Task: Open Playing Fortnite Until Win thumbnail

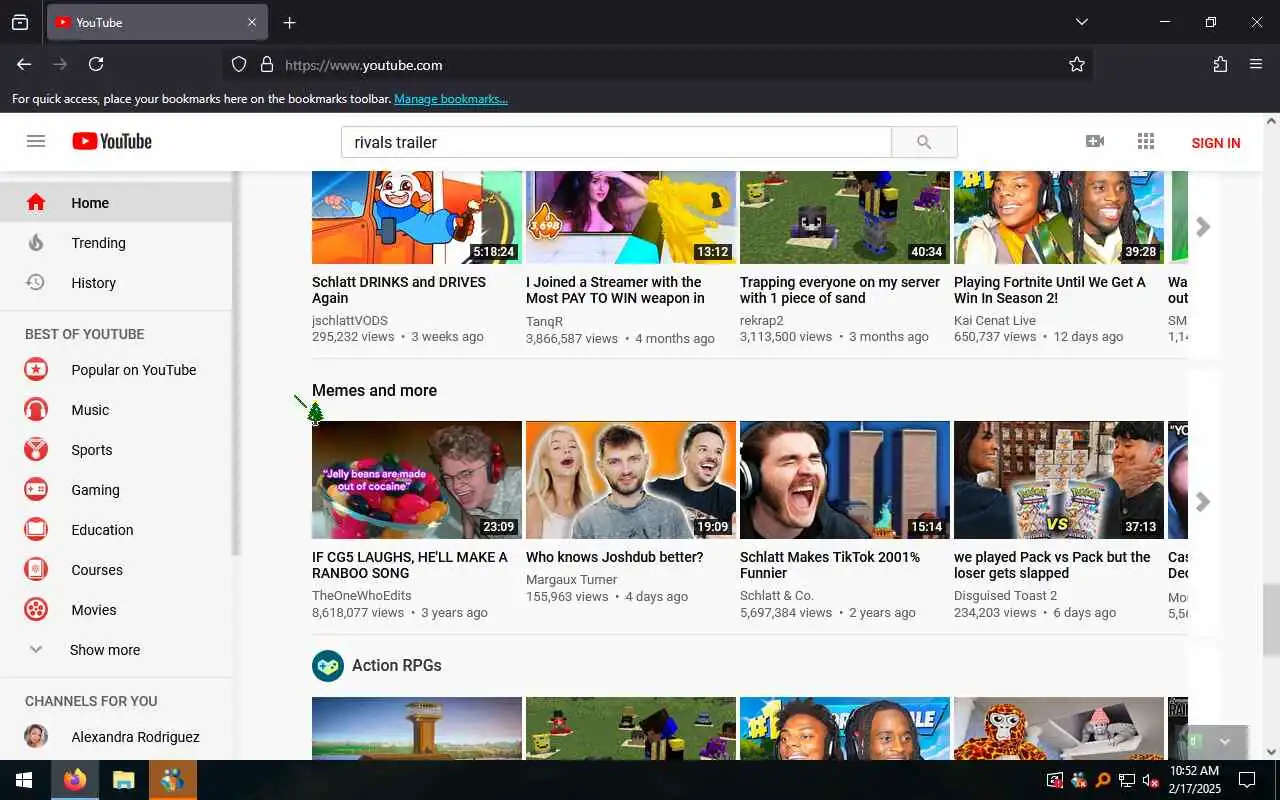Action: [1059, 217]
